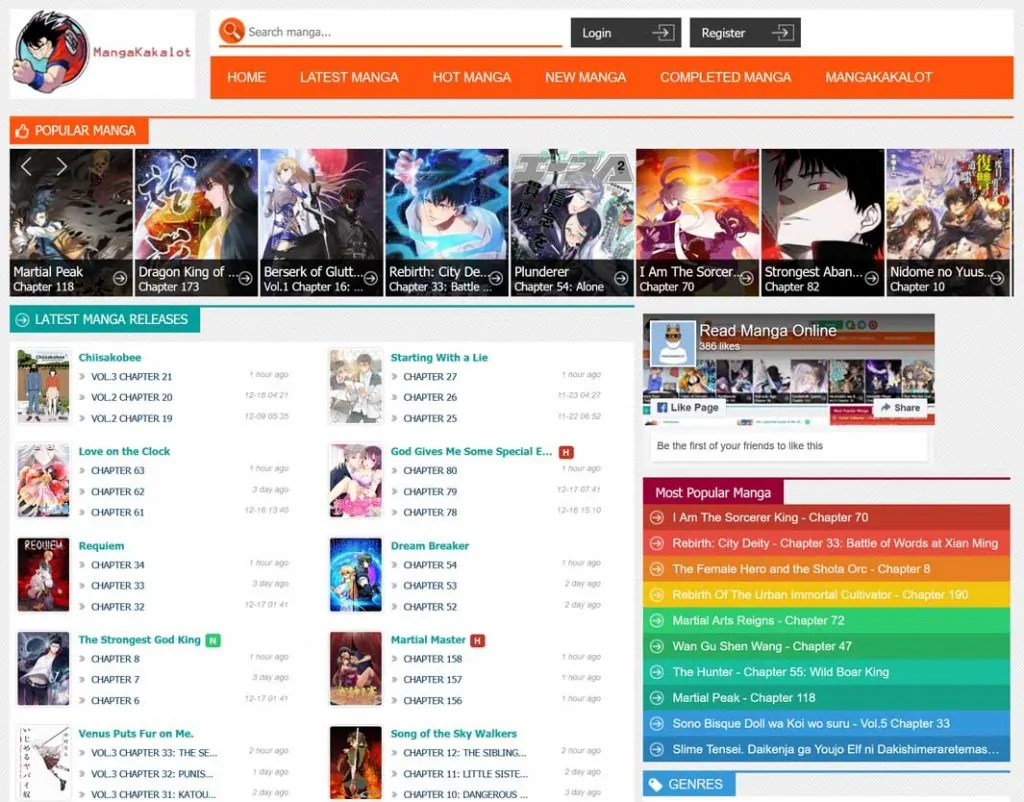Click the Search manga input field
The width and height of the screenshot is (1024, 802).
point(390,31)
